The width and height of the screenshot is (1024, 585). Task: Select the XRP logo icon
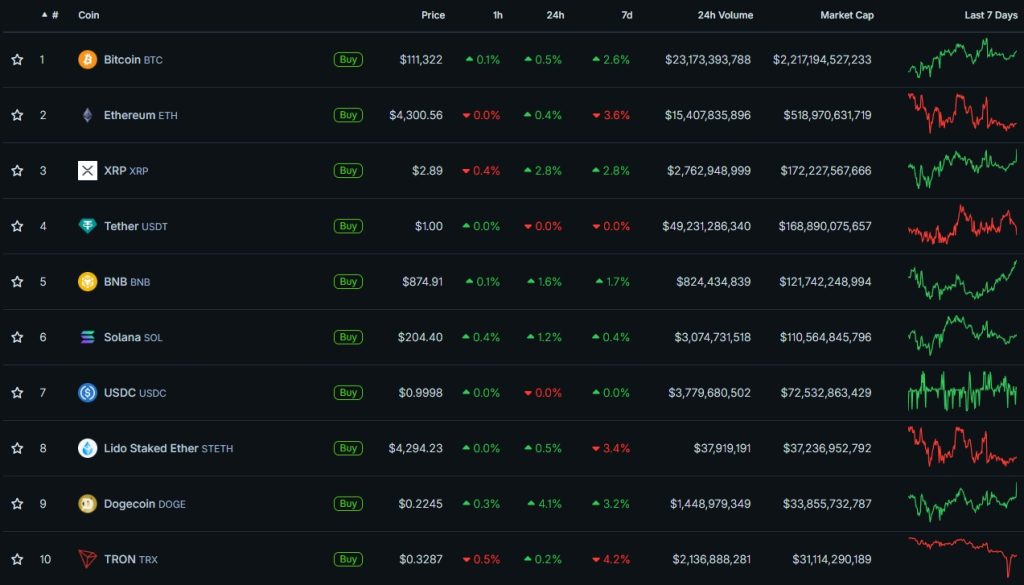(88, 170)
